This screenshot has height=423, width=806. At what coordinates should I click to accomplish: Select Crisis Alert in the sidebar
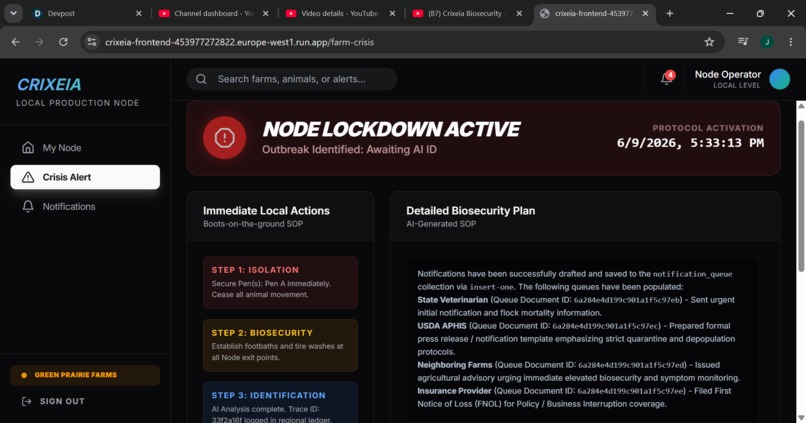point(85,177)
